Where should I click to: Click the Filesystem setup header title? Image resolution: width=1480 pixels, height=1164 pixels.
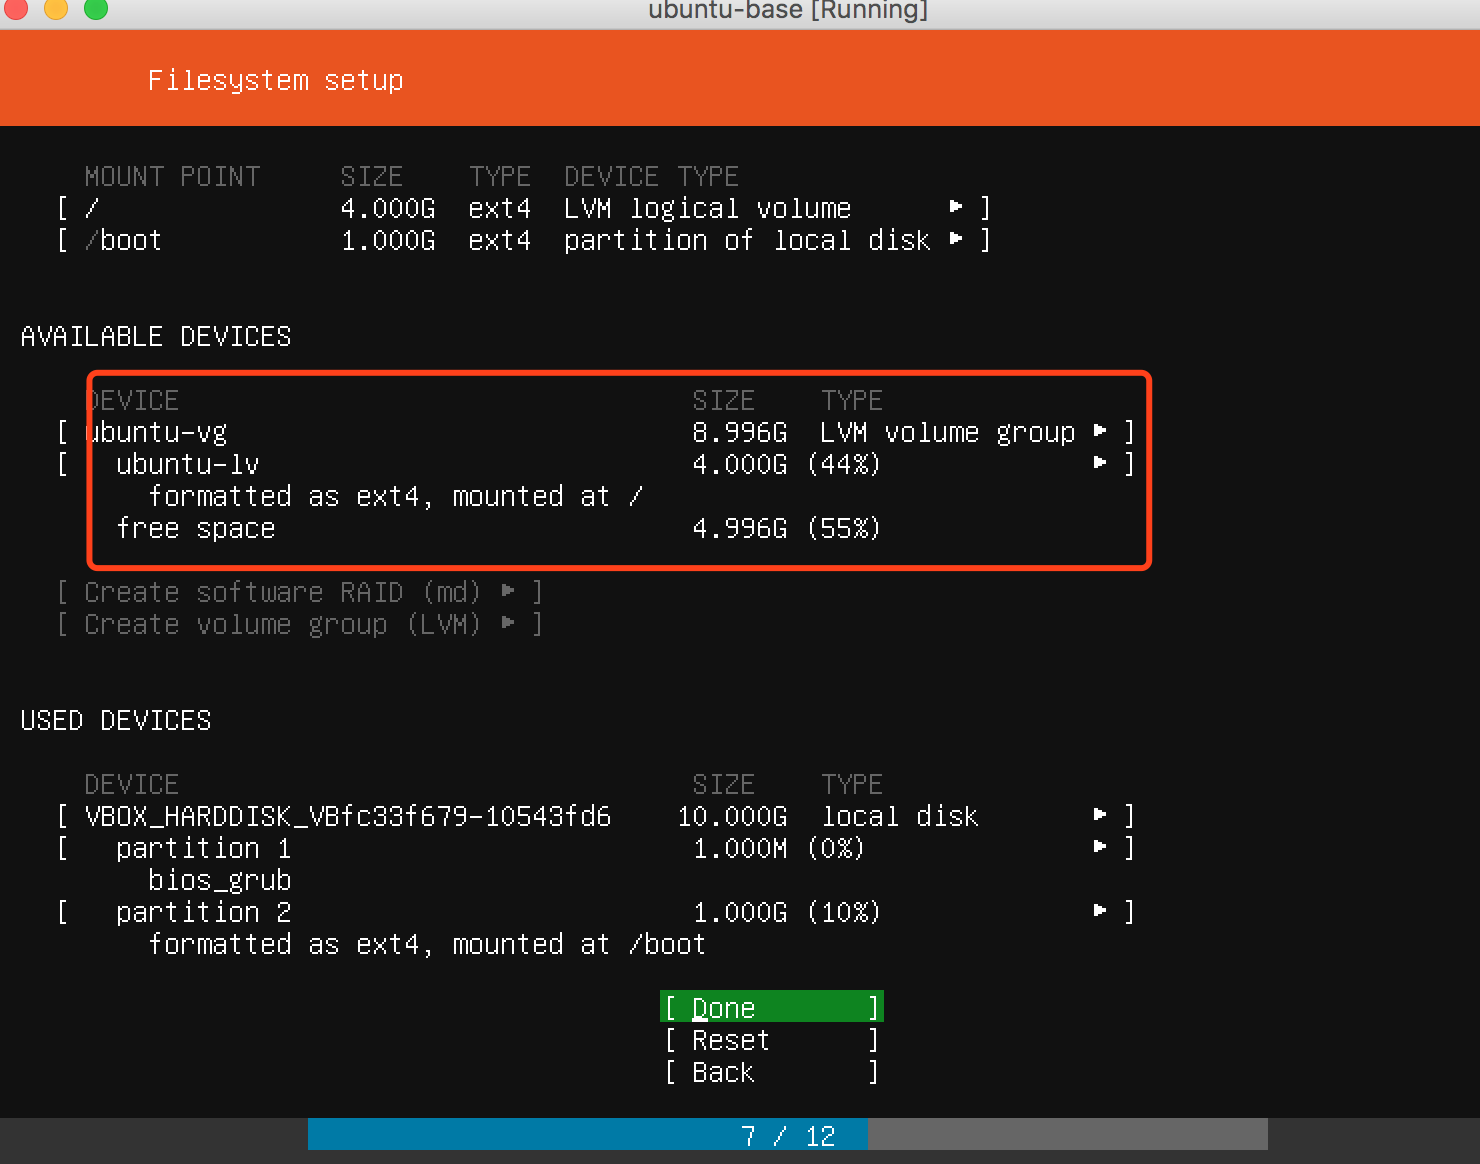pos(275,80)
